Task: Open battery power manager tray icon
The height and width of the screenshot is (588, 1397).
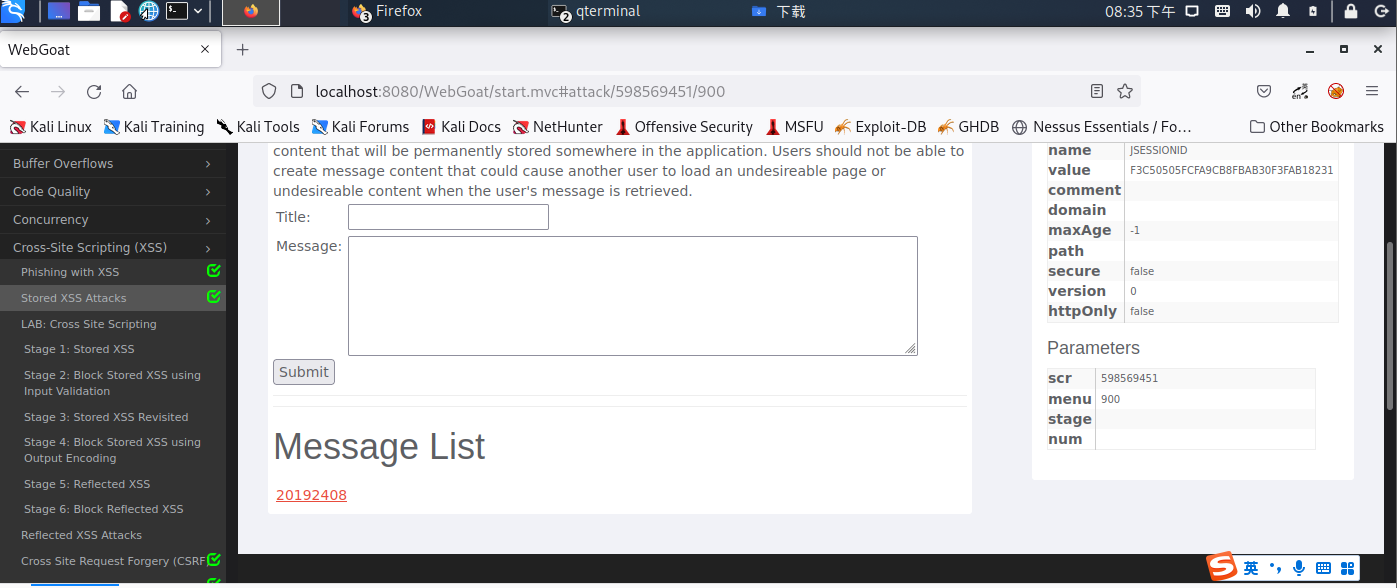Action: 1313,12
